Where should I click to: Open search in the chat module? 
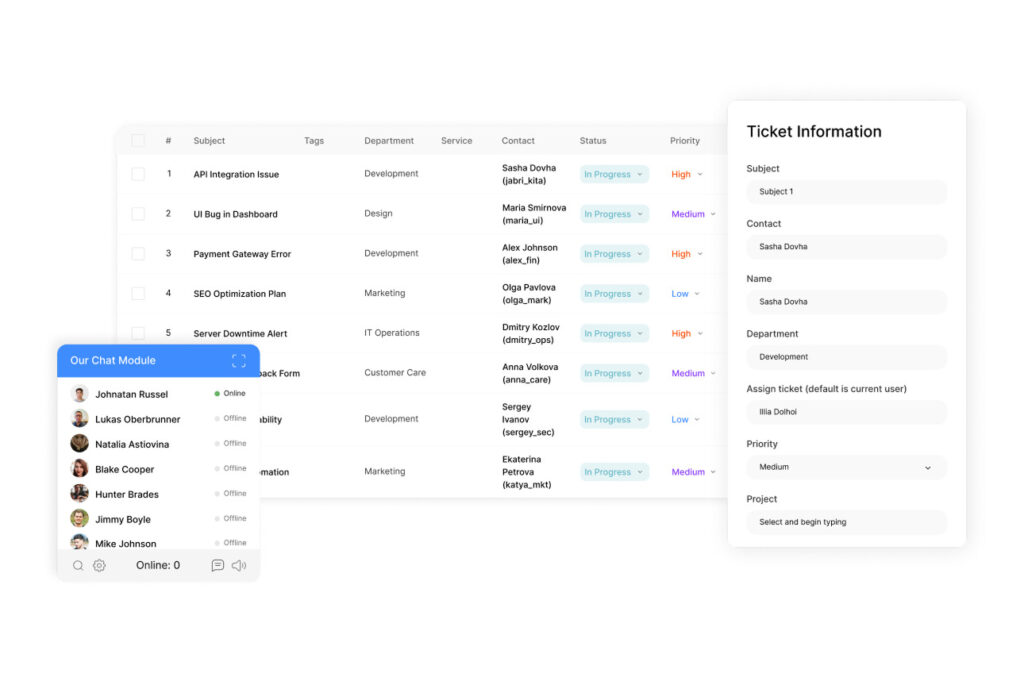pyautogui.click(x=78, y=566)
